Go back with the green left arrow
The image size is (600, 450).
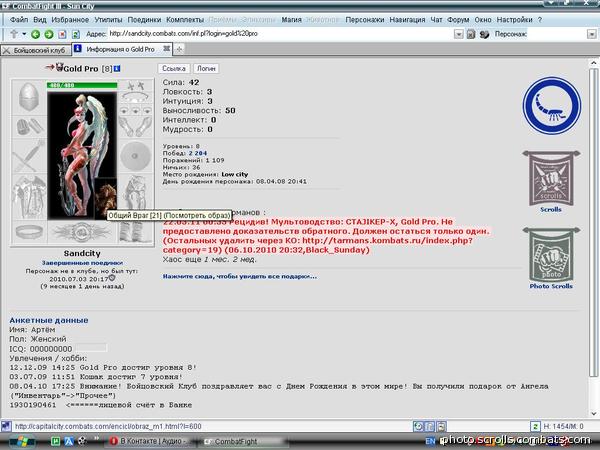[35, 34]
